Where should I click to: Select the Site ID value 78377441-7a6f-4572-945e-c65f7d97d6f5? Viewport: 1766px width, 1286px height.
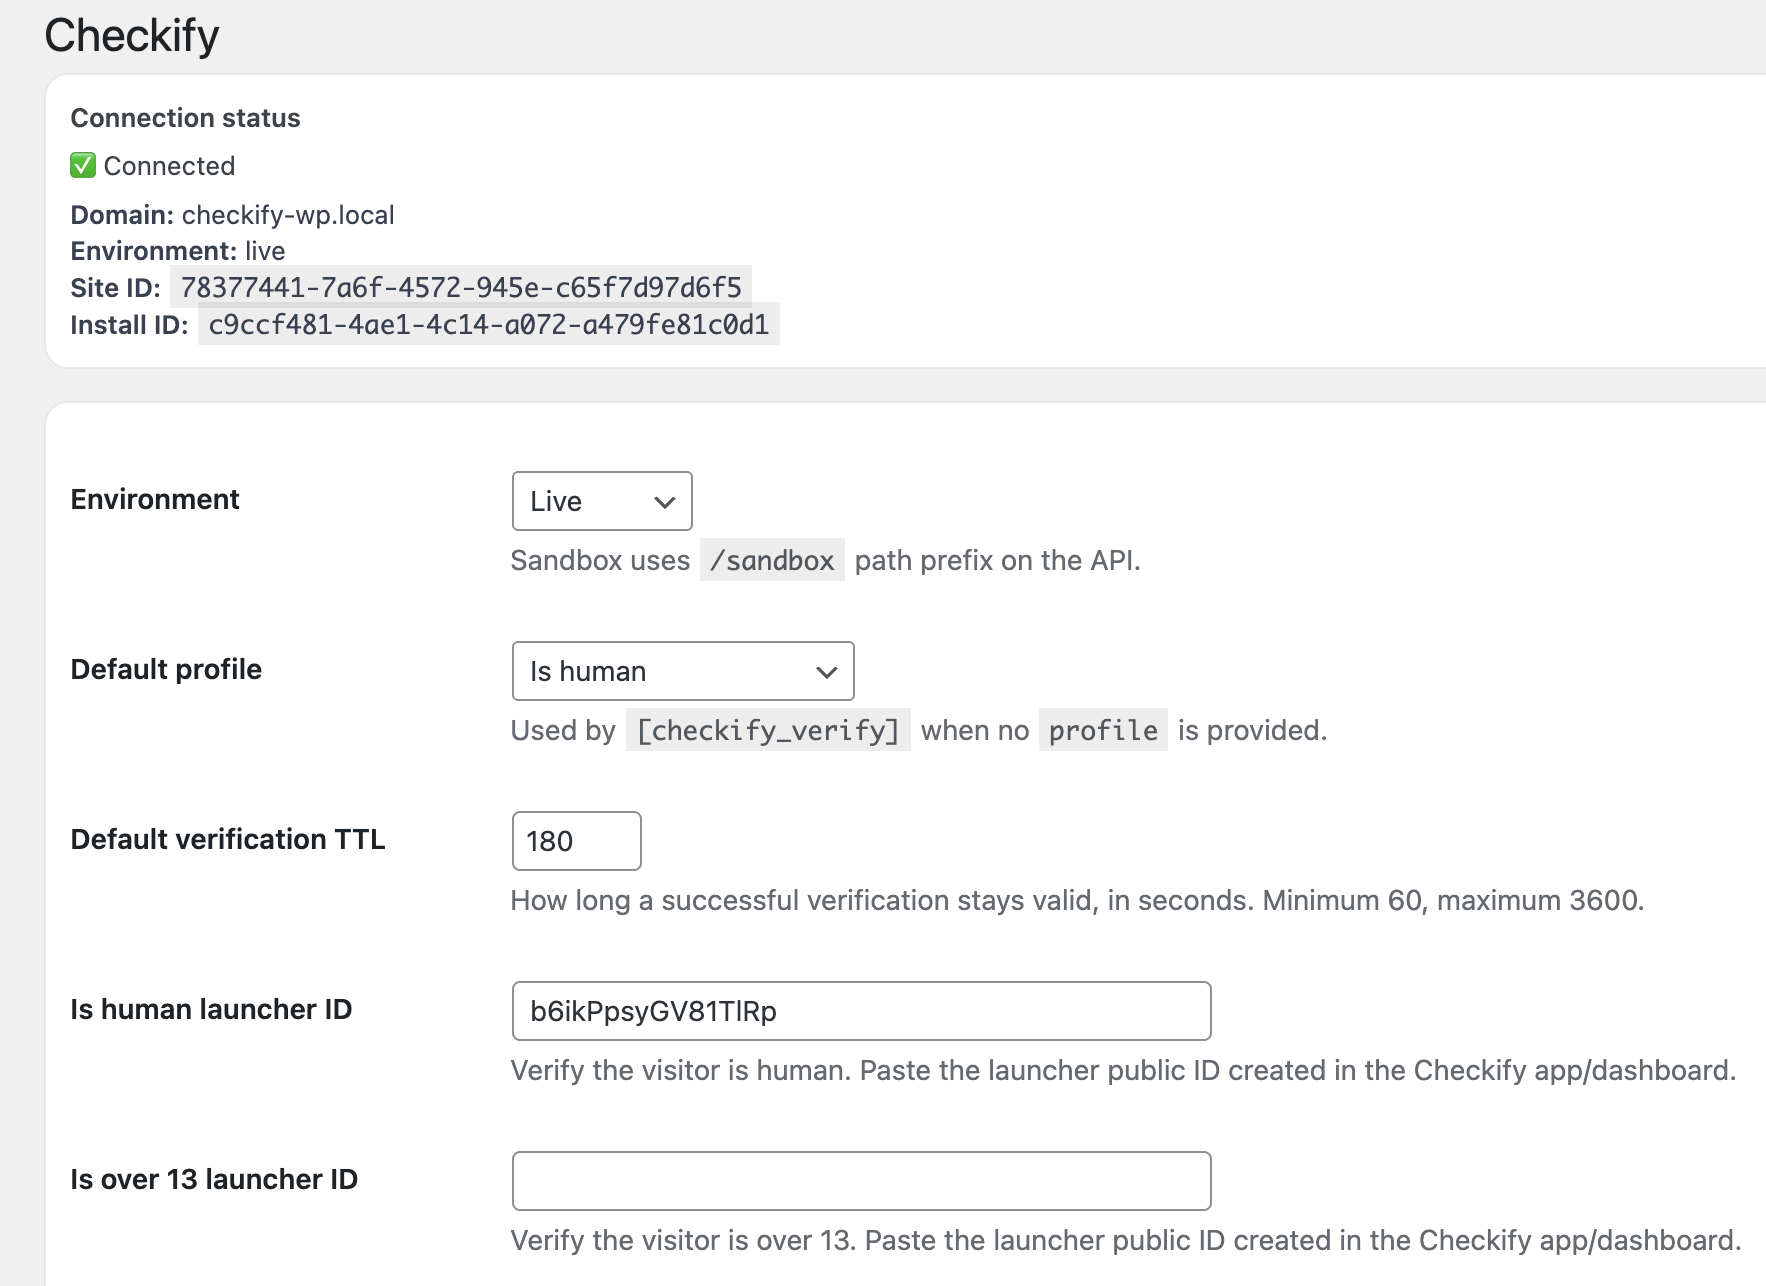(x=461, y=288)
